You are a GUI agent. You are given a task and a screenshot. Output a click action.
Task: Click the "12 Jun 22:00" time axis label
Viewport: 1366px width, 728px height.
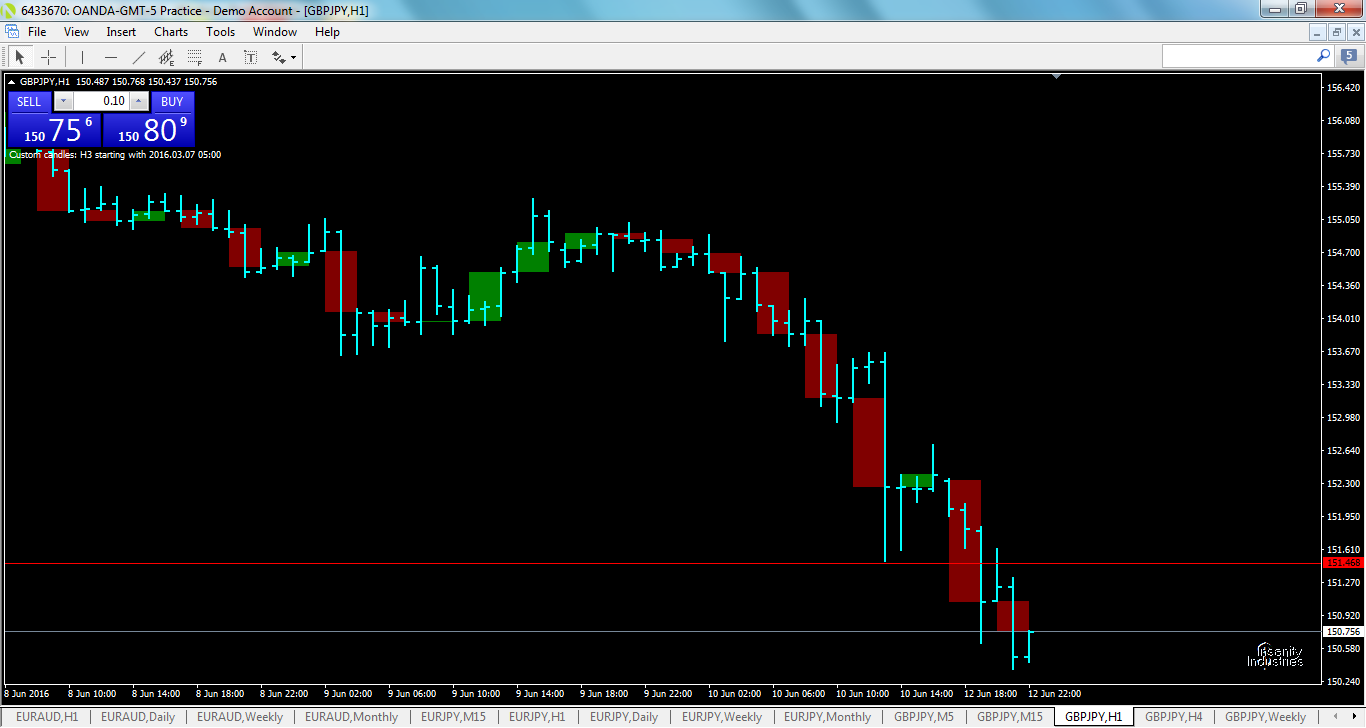coord(1055,693)
